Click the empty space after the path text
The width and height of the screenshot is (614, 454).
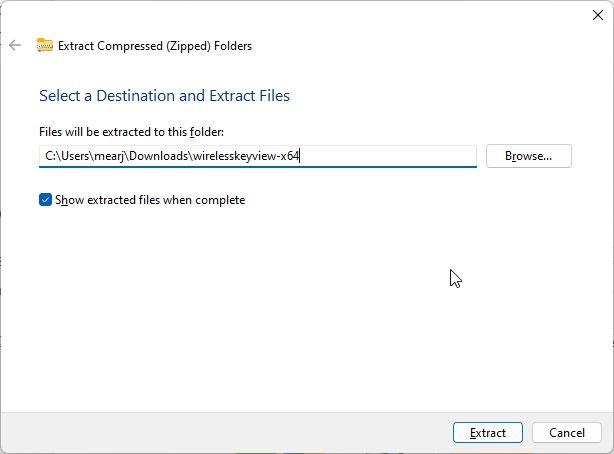coord(400,156)
